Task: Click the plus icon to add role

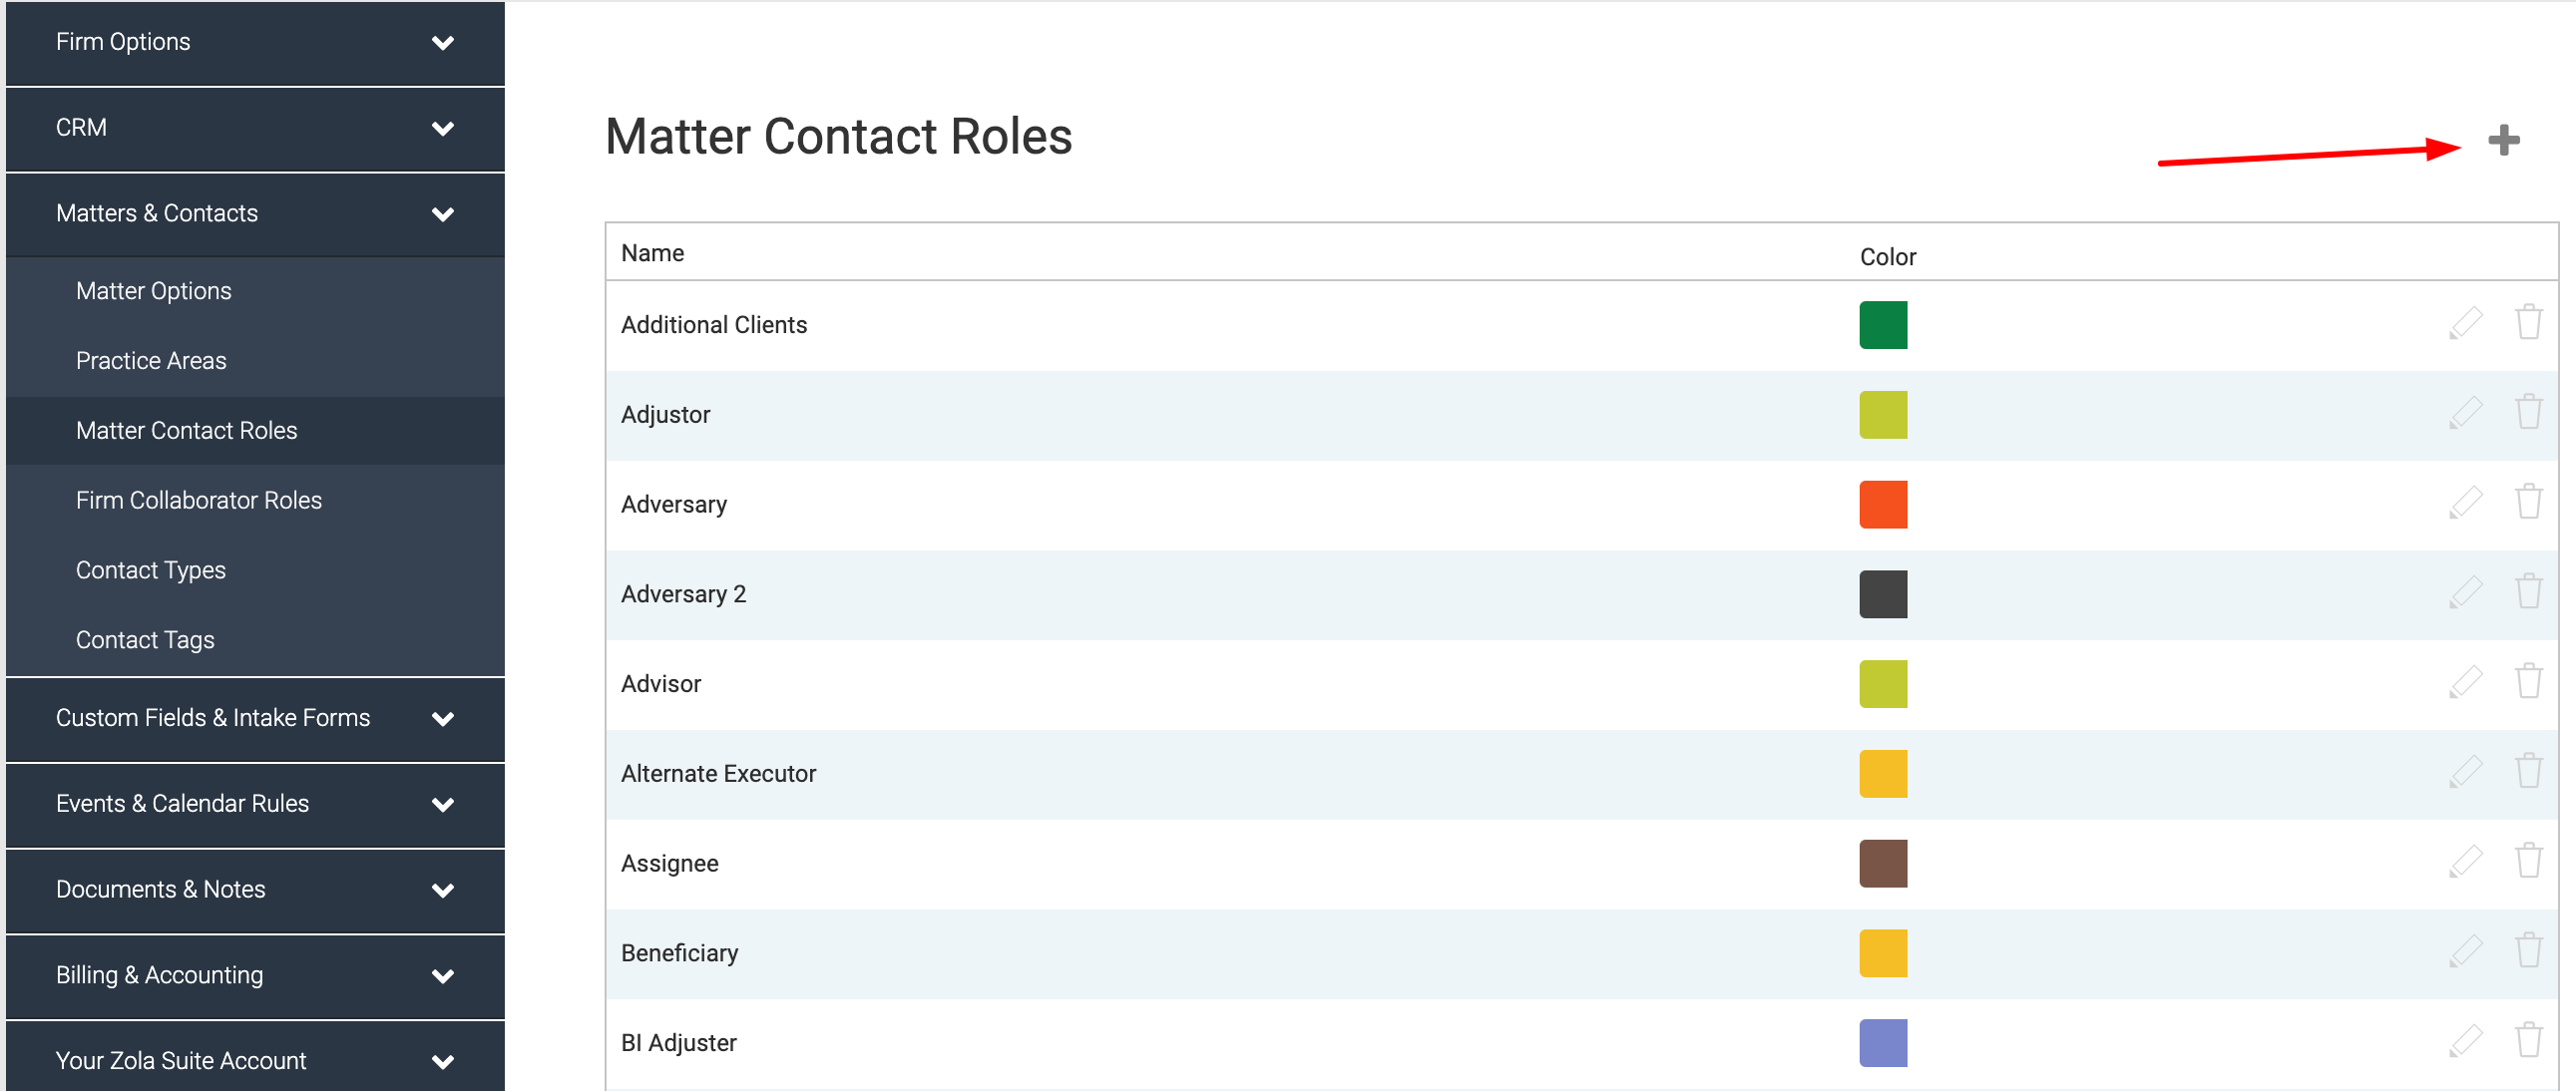Action: pyautogui.click(x=2503, y=140)
